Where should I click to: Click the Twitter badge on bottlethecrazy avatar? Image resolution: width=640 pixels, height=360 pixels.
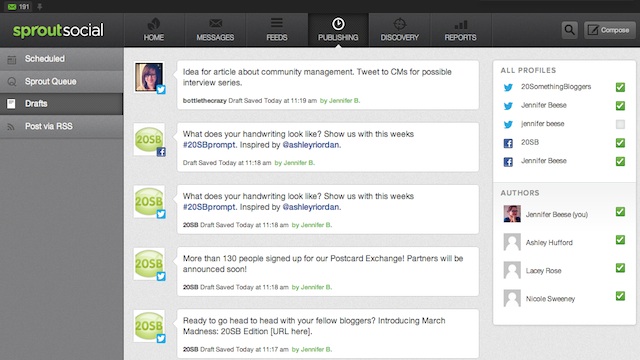pos(161,89)
